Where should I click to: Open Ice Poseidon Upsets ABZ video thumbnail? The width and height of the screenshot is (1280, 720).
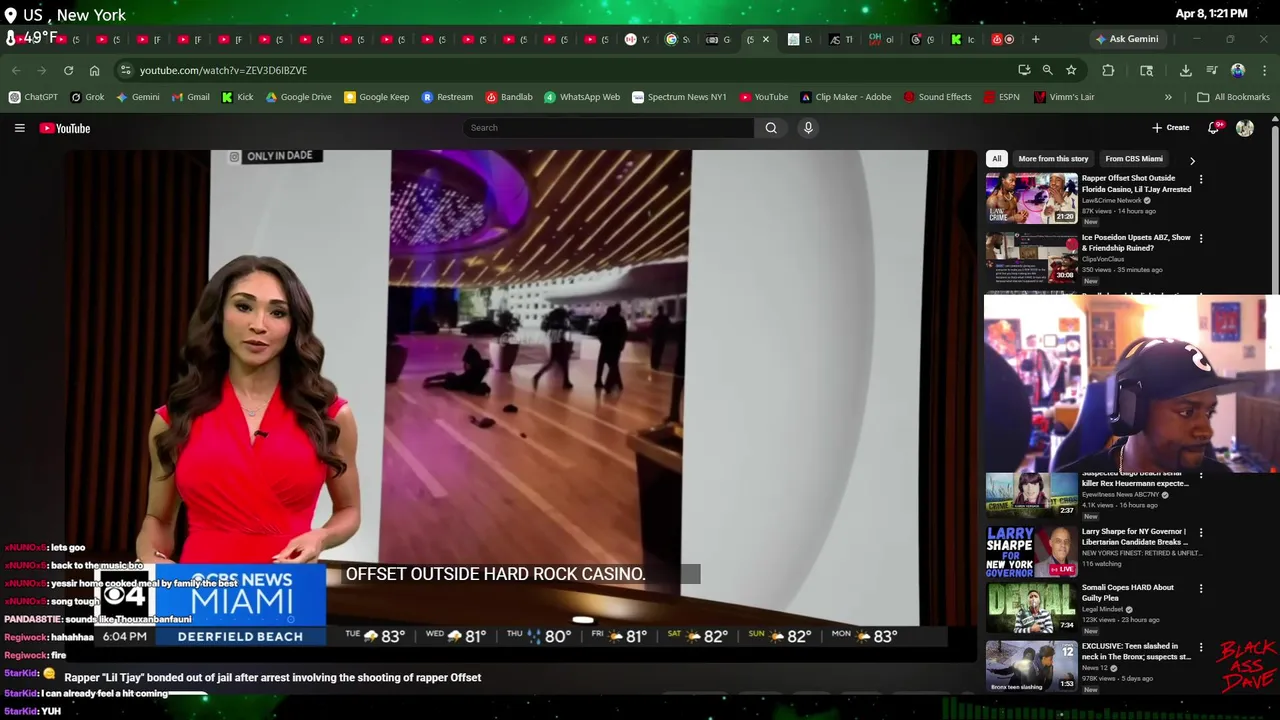point(1032,257)
